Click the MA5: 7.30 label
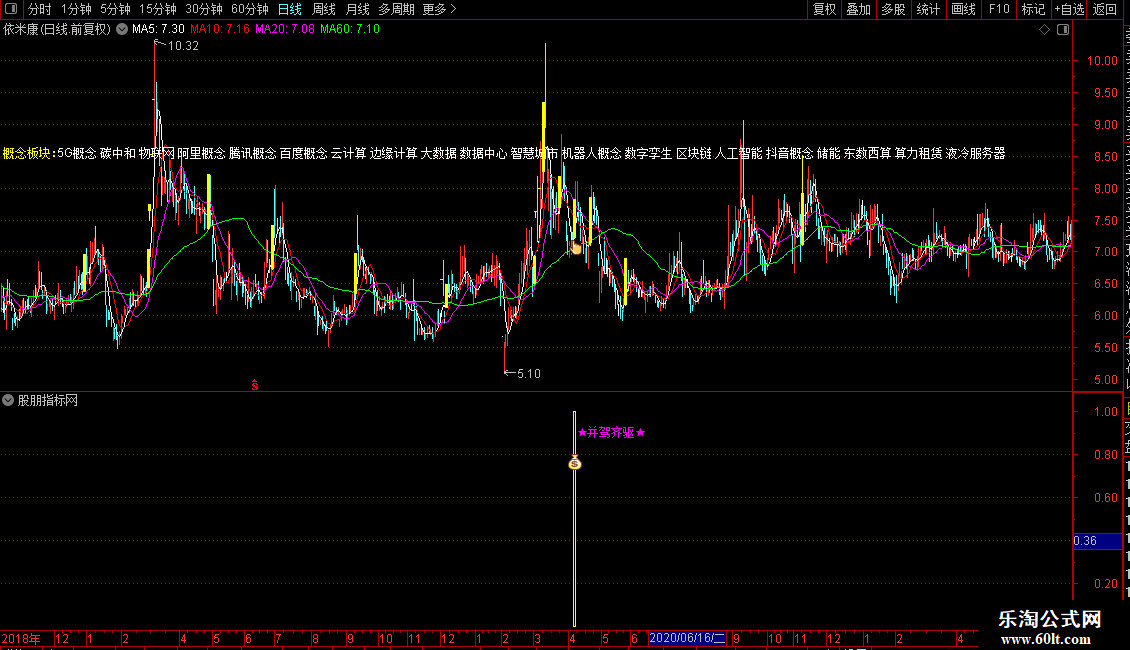The image size is (1130, 650). (x=158, y=29)
